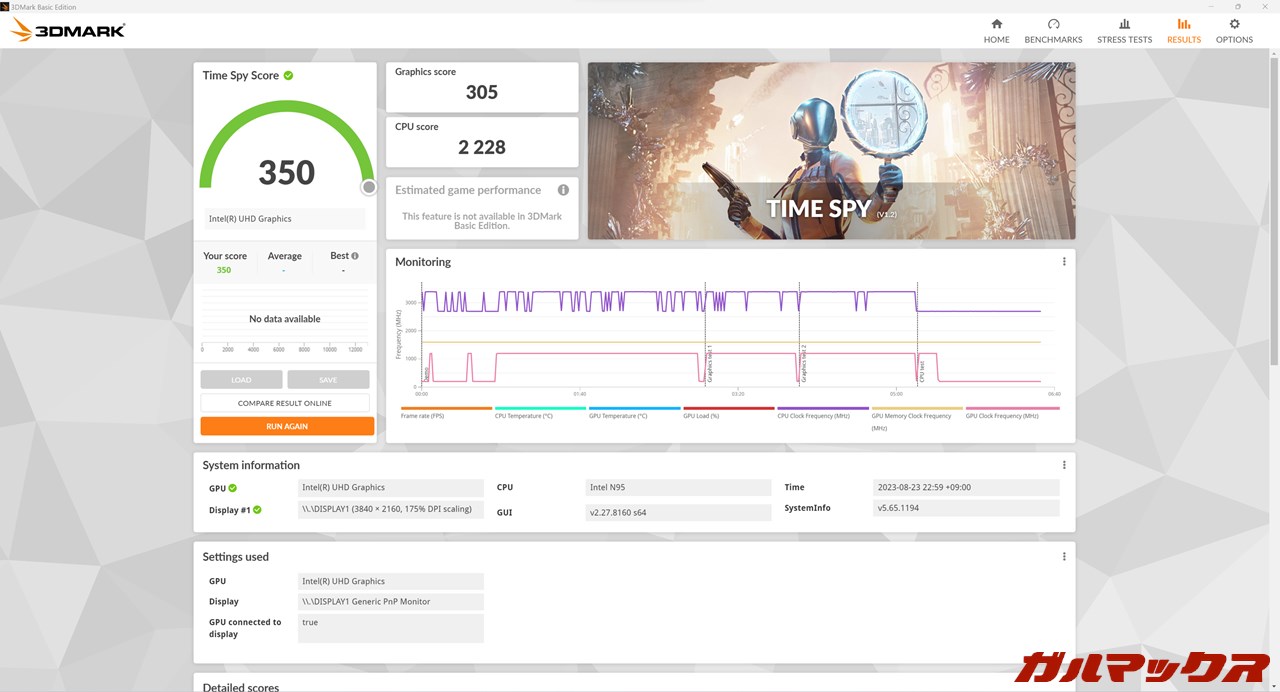
Task: Click Compare Result Online
Action: [285, 403]
